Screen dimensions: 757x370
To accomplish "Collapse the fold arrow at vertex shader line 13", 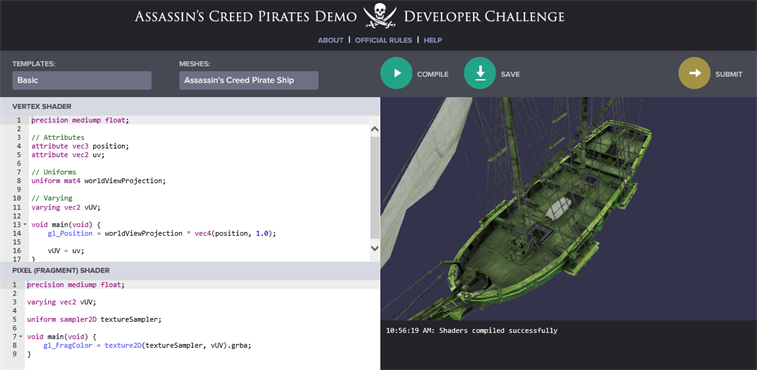I will (x=25, y=225).
